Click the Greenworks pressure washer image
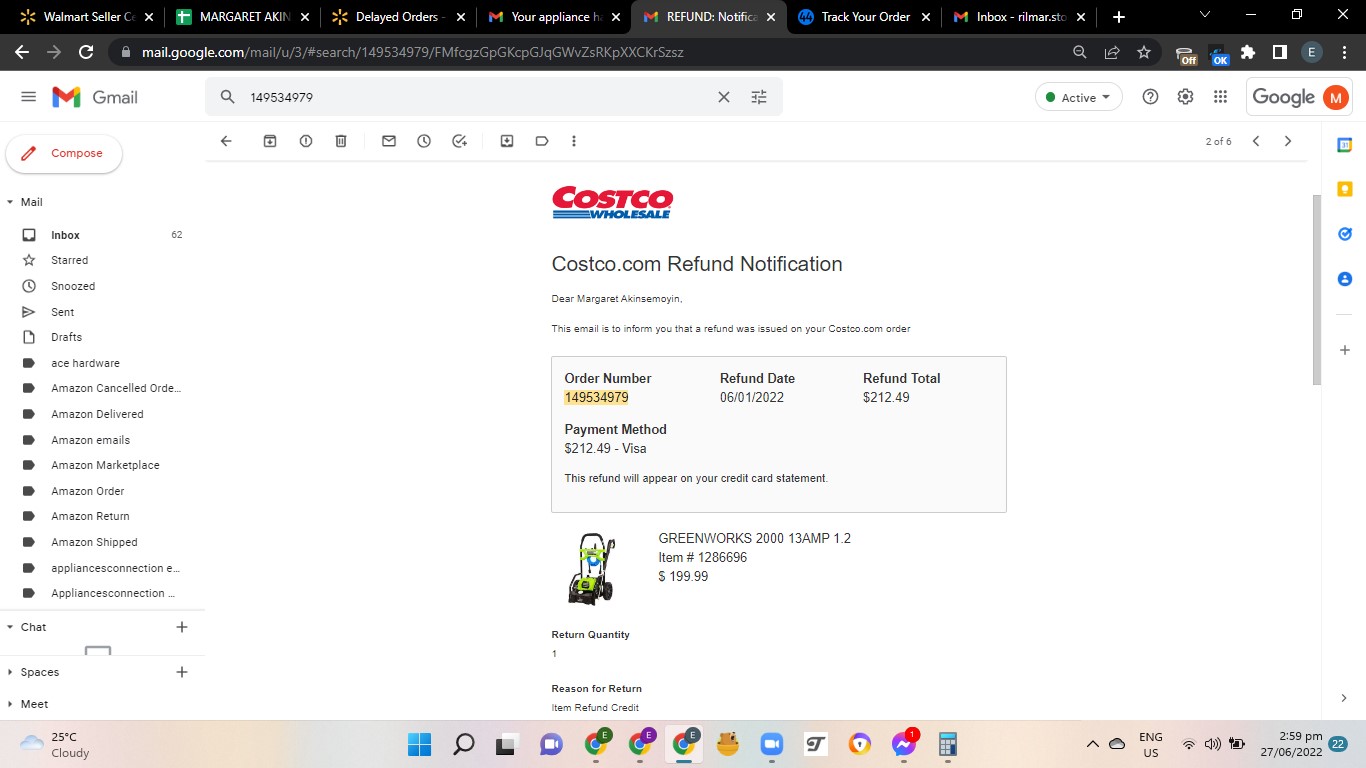This screenshot has height=768, width=1366. (592, 568)
